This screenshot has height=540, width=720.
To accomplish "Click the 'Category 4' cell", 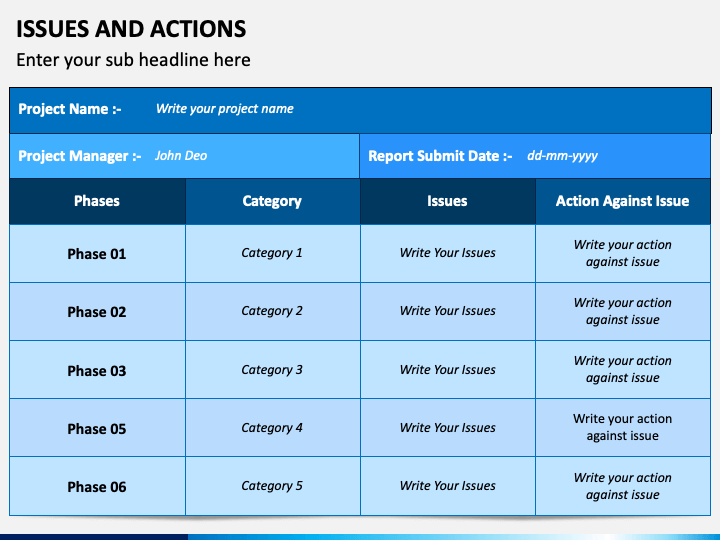I will (x=272, y=428).
